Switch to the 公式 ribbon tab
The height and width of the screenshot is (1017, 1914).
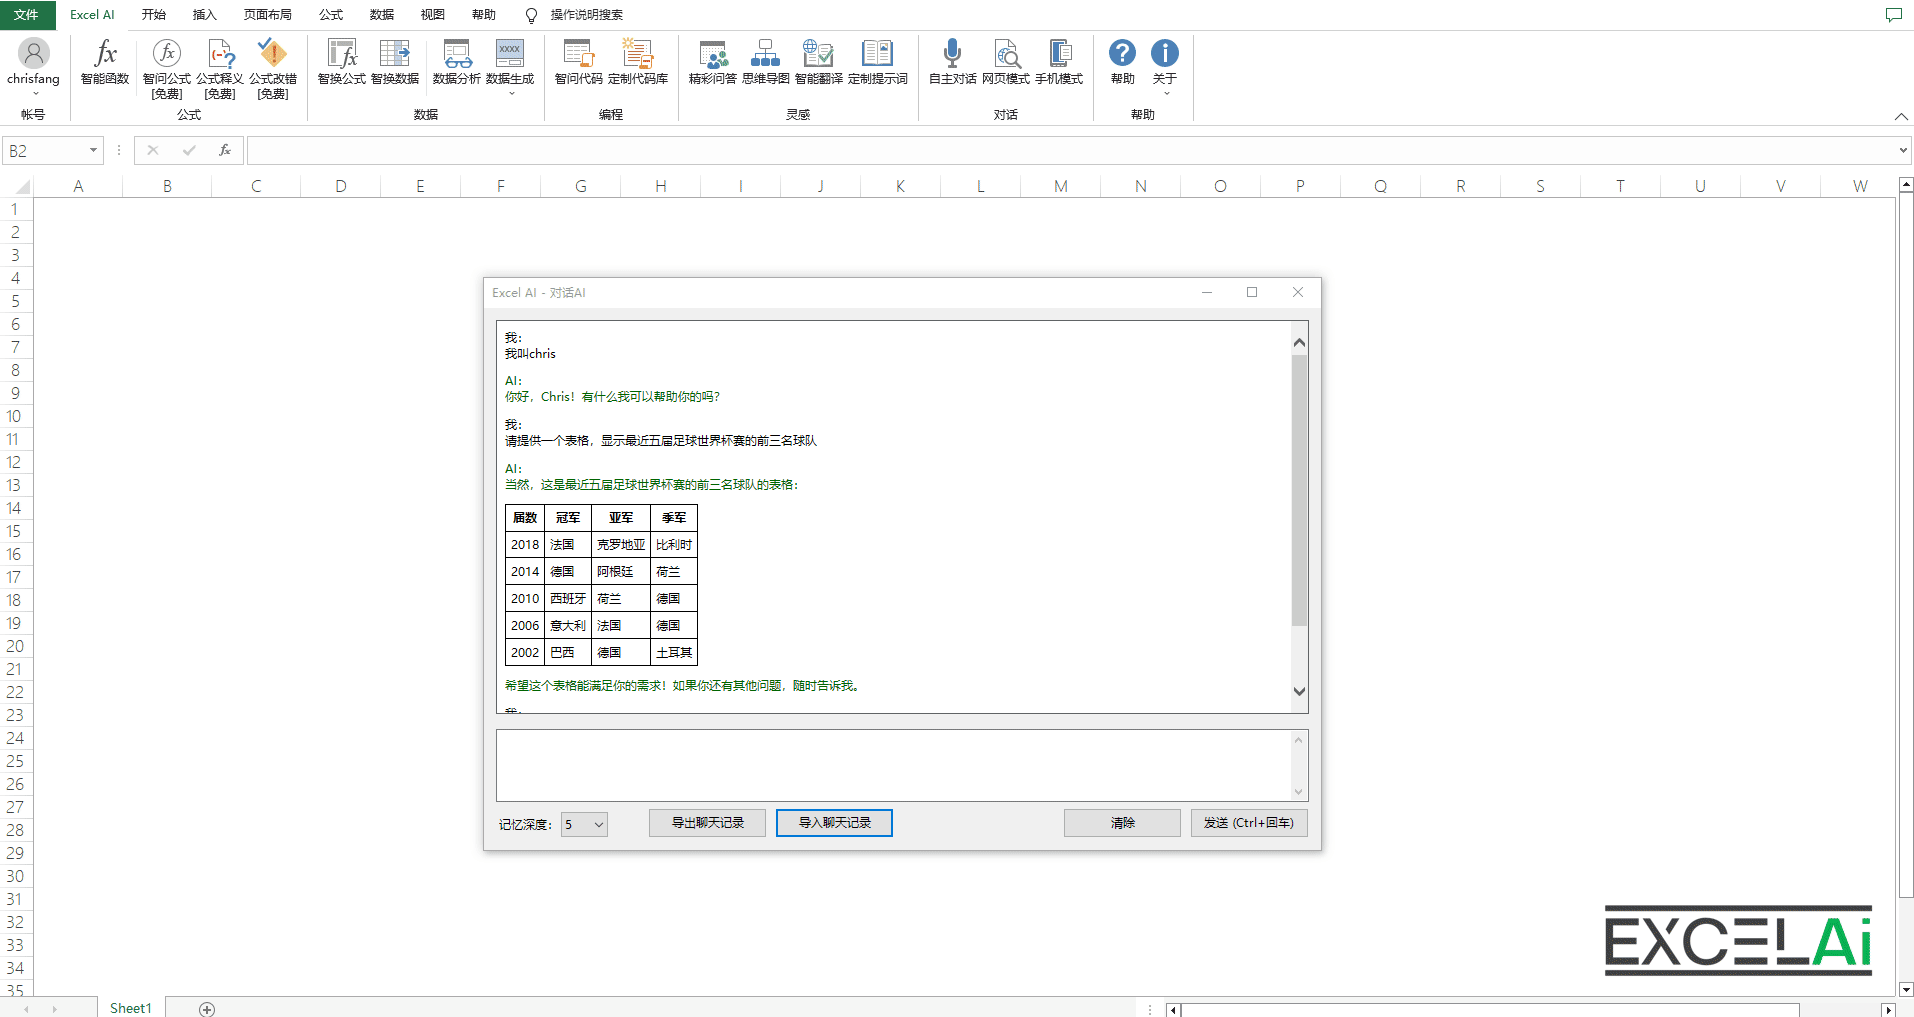[x=331, y=15]
